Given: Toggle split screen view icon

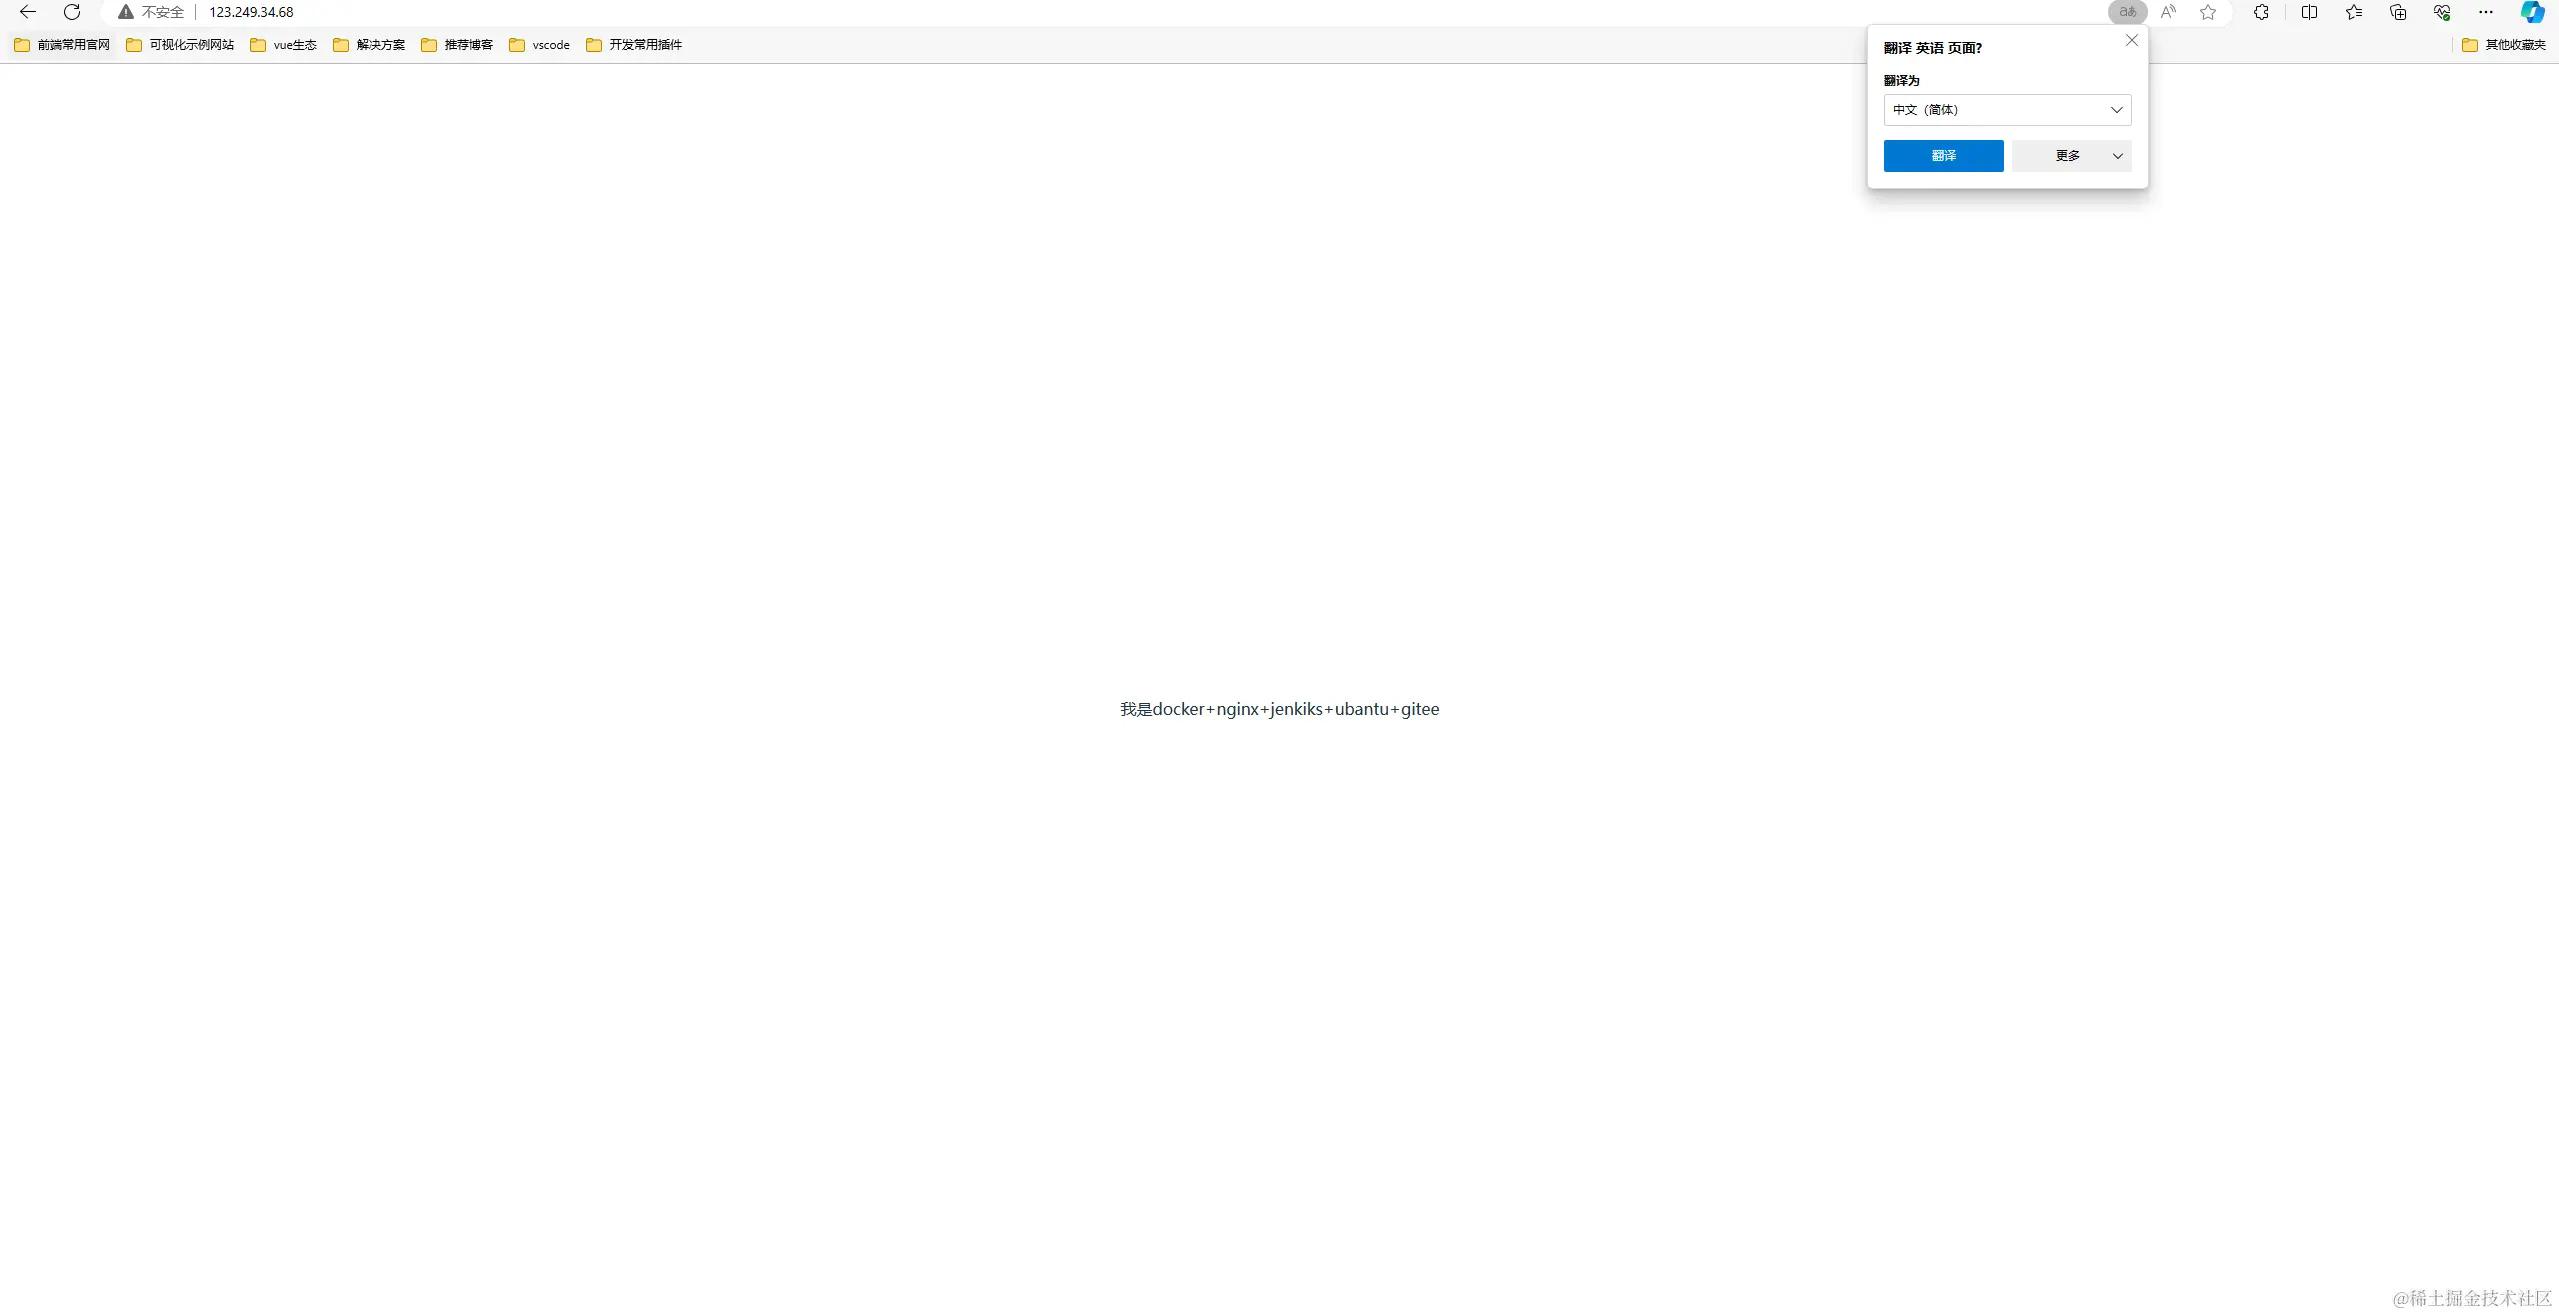Looking at the screenshot, I should click(2309, 12).
